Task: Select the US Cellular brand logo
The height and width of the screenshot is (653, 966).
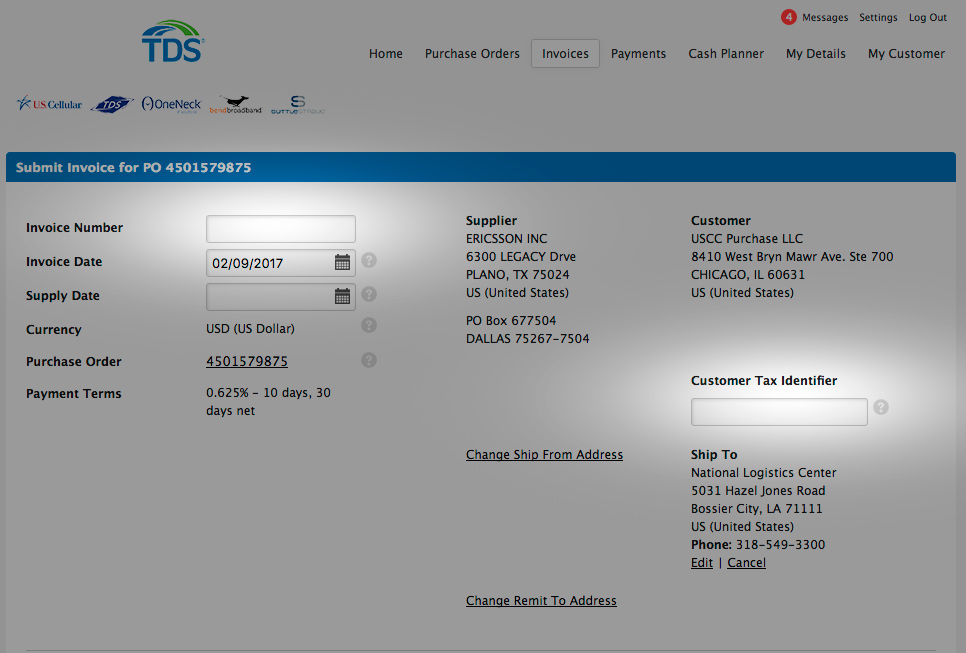Action: [49, 103]
